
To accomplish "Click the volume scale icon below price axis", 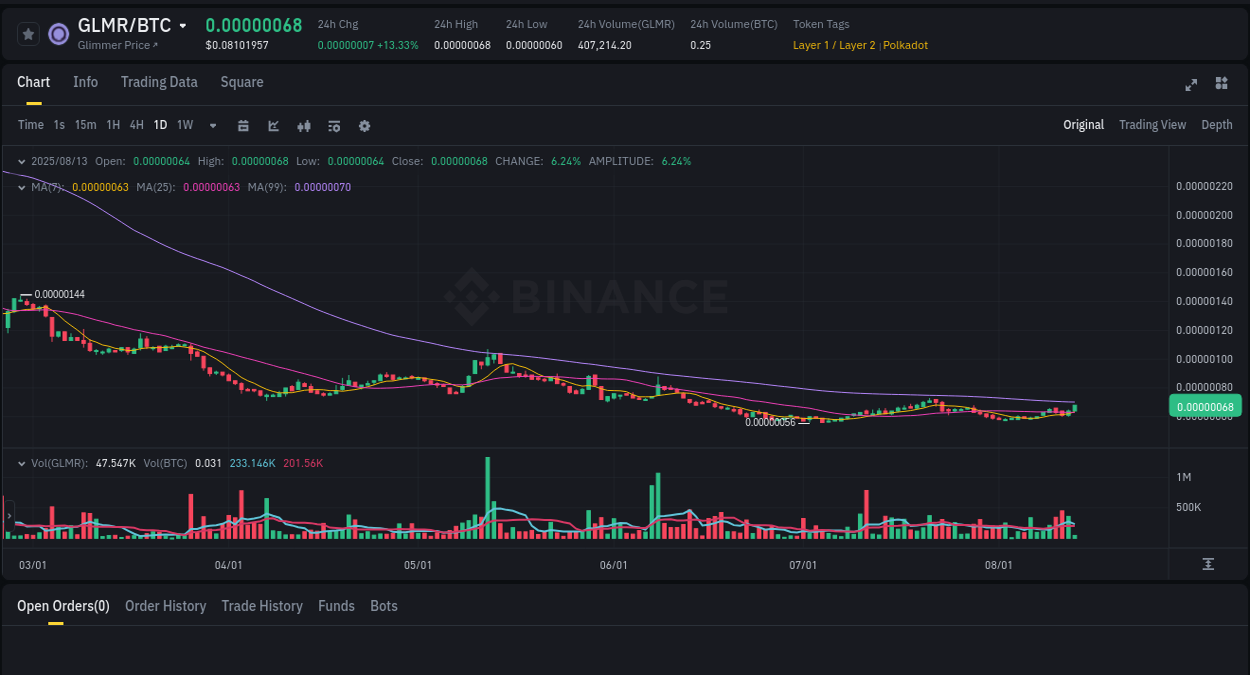I will pos(1207,564).
